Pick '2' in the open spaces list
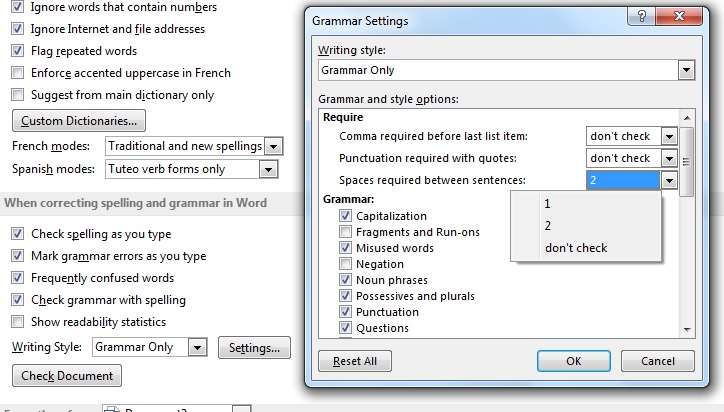This screenshot has width=724, height=412. click(547, 225)
